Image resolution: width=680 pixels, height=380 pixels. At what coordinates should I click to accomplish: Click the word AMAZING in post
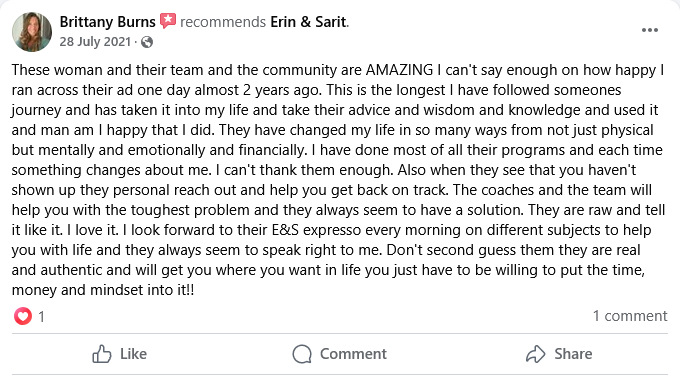pos(399,70)
